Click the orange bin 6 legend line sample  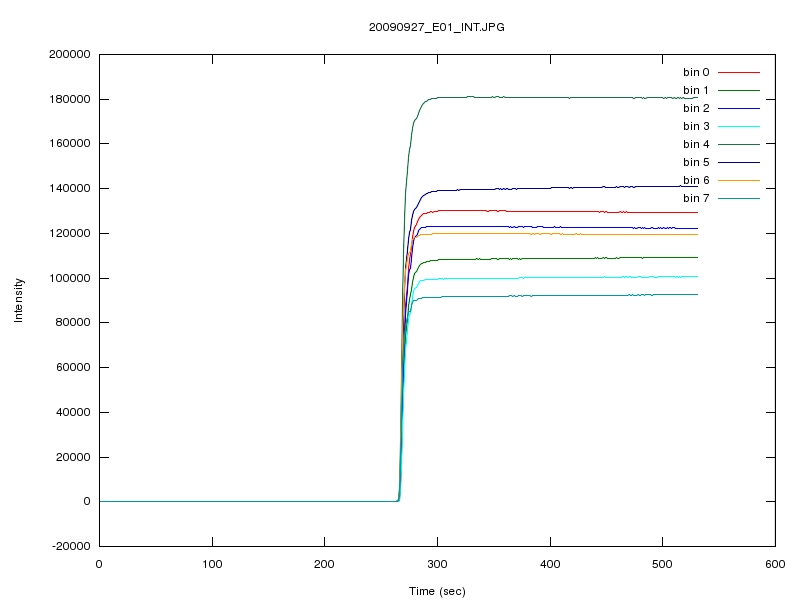coord(739,180)
